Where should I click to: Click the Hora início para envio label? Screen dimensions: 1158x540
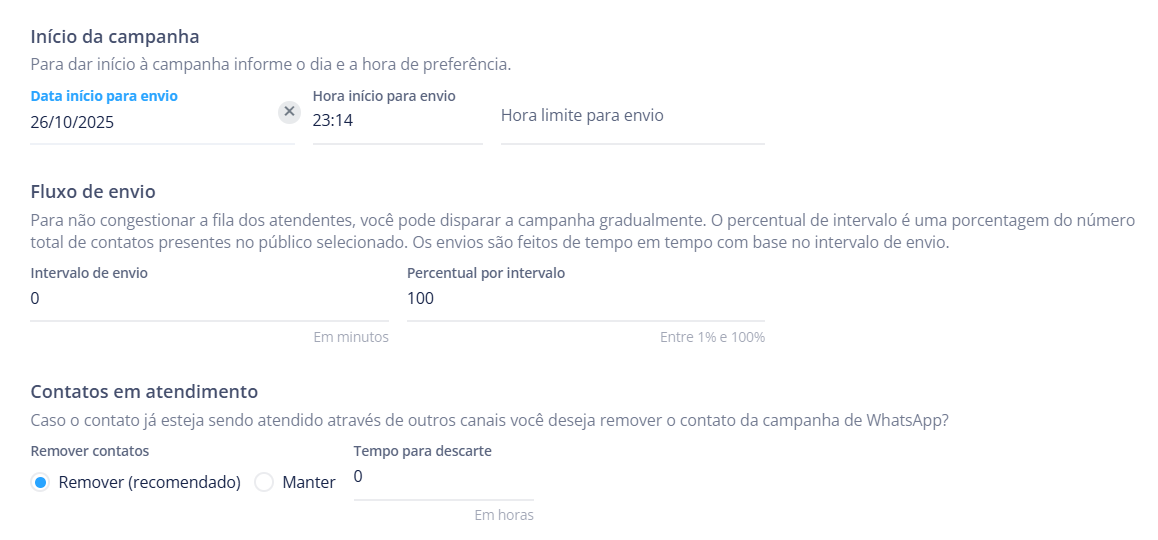click(384, 96)
